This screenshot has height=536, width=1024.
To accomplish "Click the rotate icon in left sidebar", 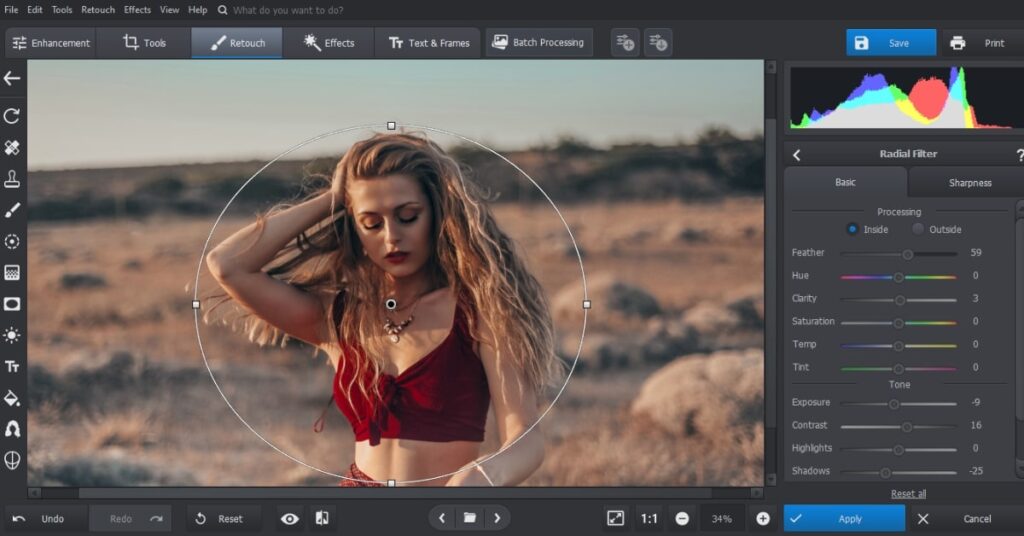I will pyautogui.click(x=12, y=116).
